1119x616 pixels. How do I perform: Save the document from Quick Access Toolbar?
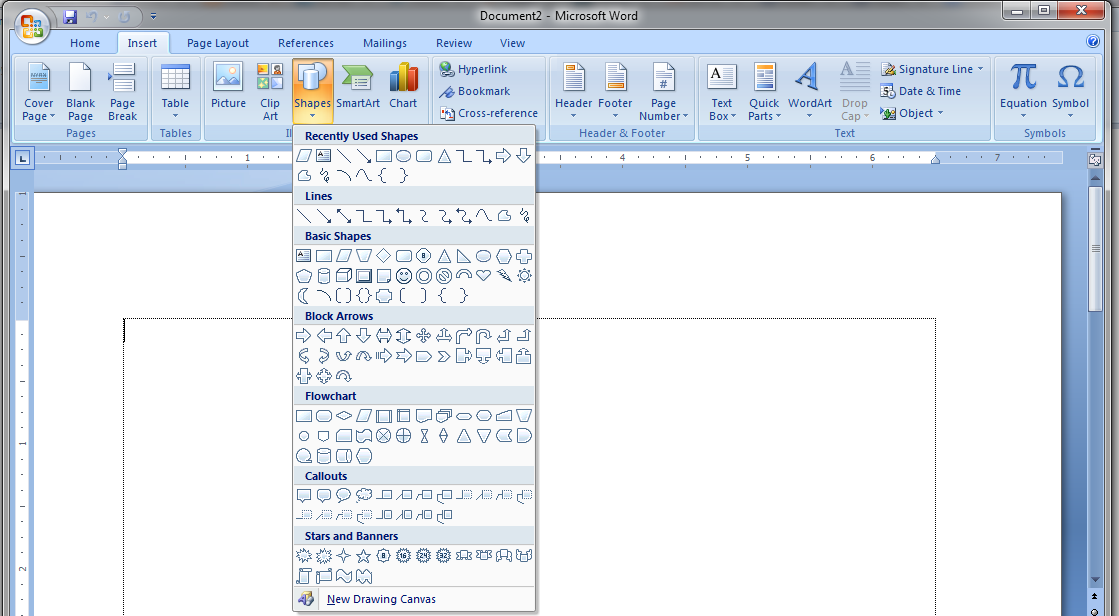click(70, 16)
